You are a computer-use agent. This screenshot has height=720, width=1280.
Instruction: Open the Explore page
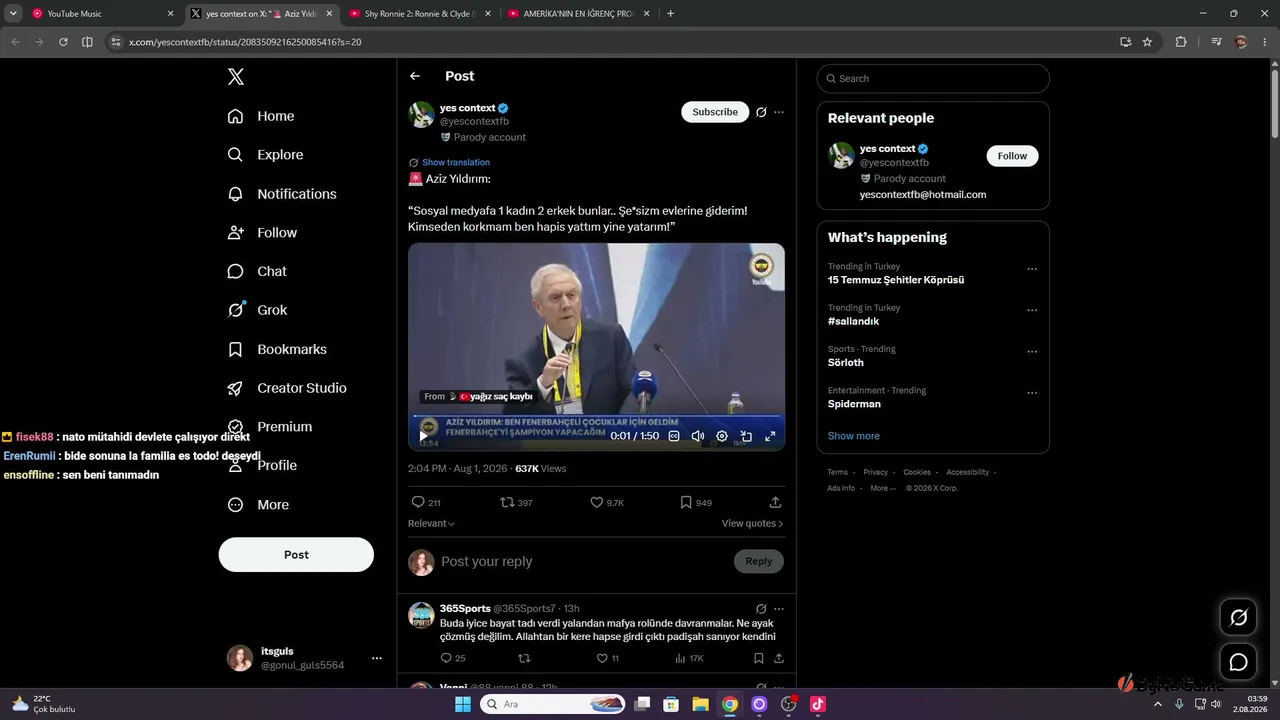point(265,155)
